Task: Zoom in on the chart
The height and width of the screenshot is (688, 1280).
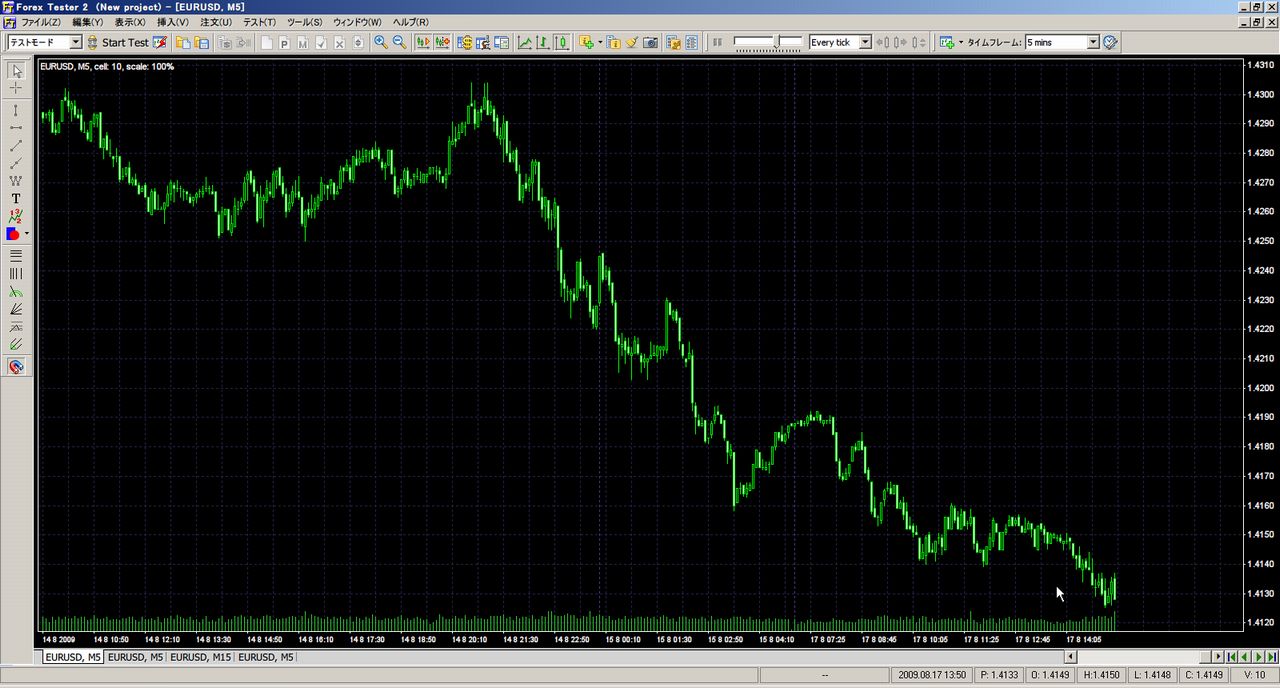Action: pos(380,42)
